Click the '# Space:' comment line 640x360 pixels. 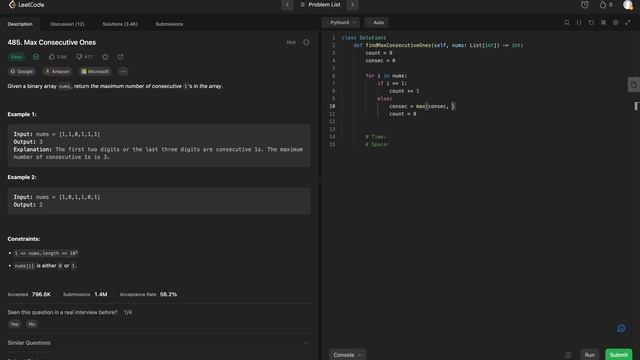tap(377, 144)
